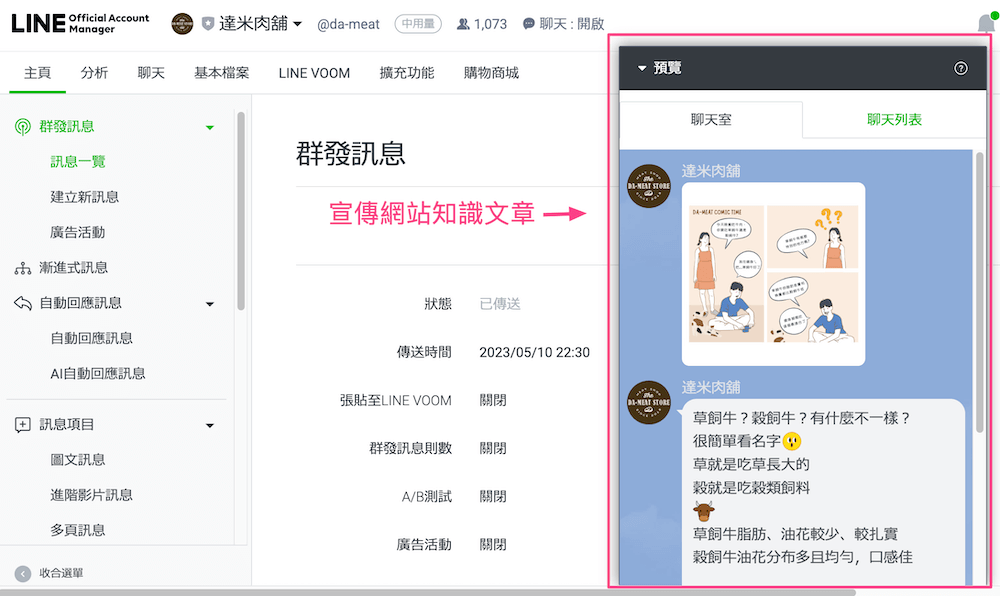Click the send time 2023/05/10 22:30
The height and width of the screenshot is (596, 1000).
(534, 353)
